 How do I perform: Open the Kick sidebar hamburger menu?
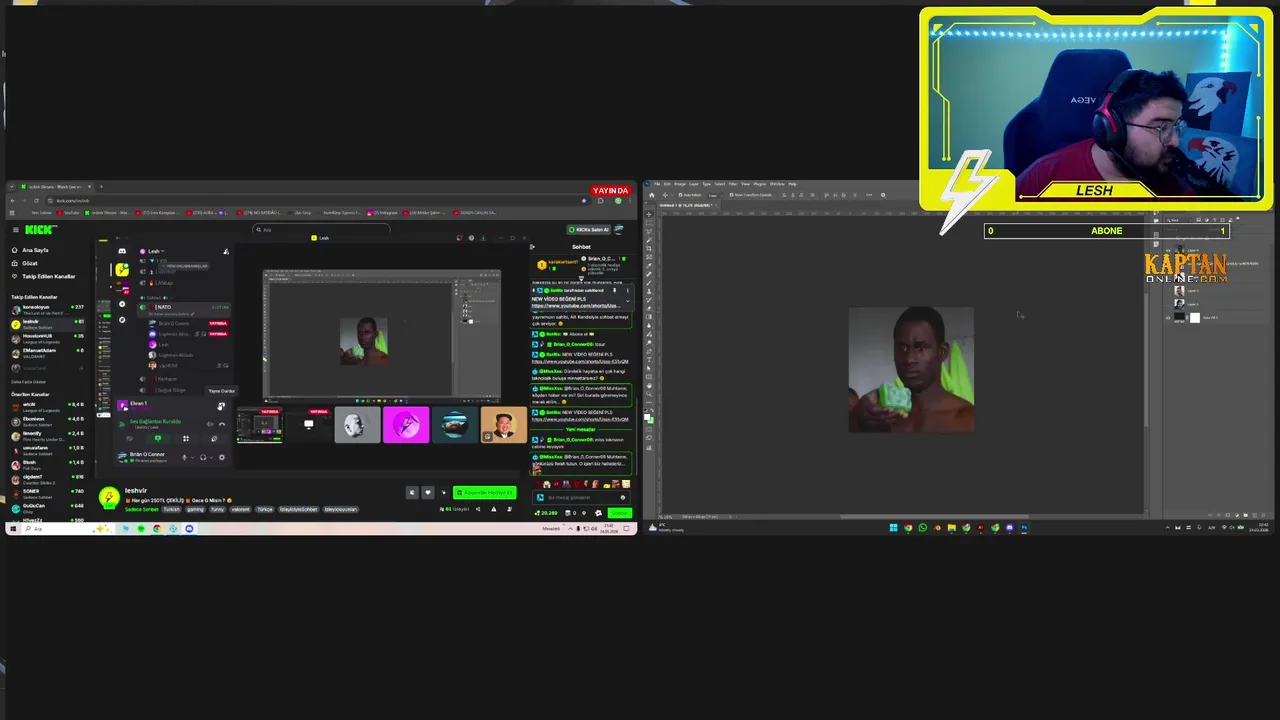[15, 230]
